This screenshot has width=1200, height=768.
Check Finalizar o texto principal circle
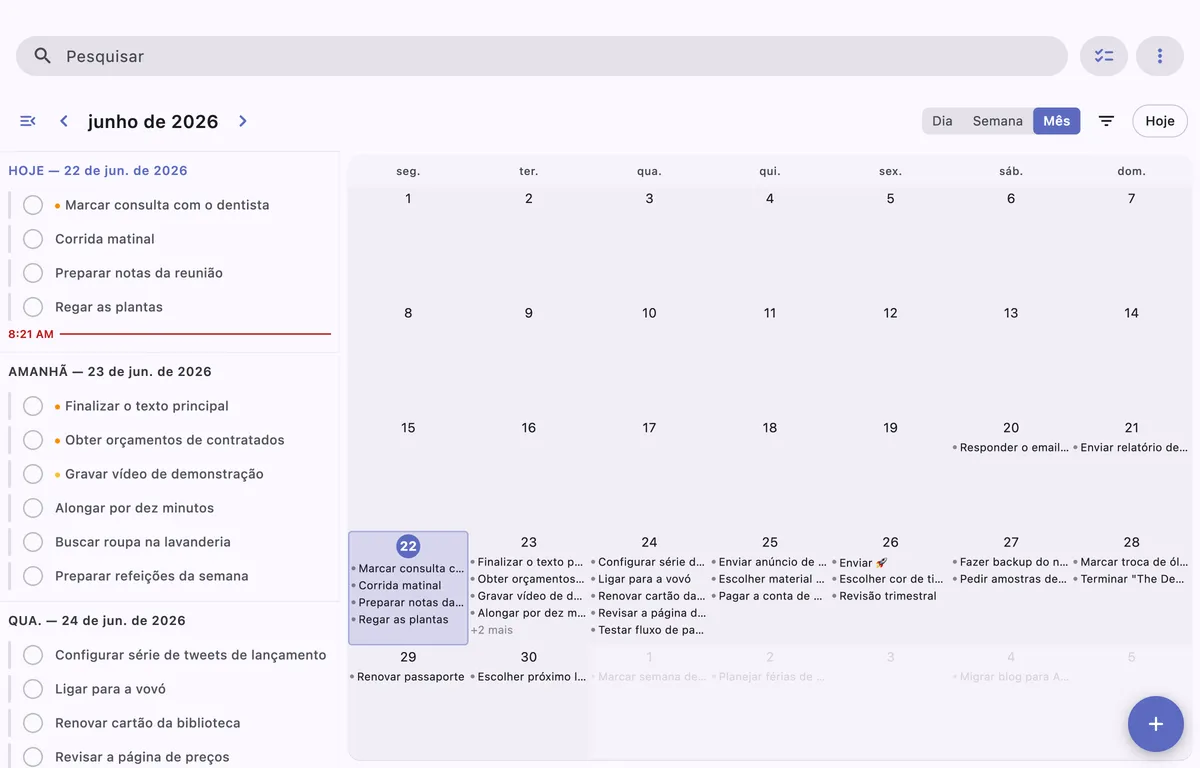coord(33,406)
